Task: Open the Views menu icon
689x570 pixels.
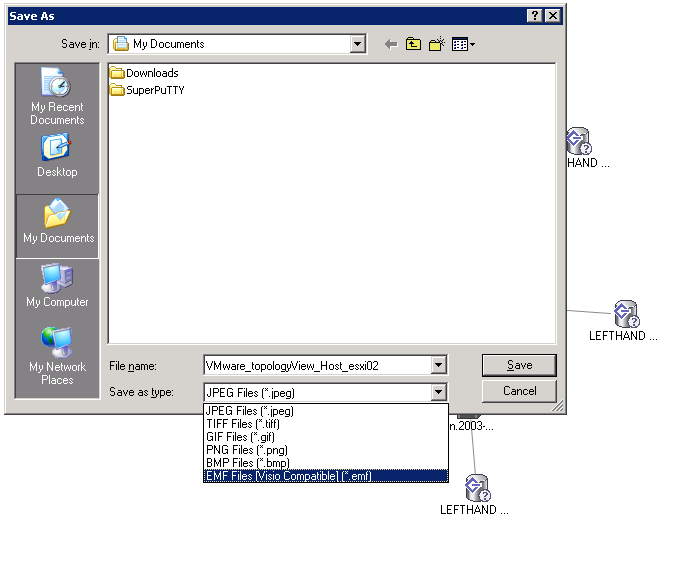Action: [x=463, y=44]
